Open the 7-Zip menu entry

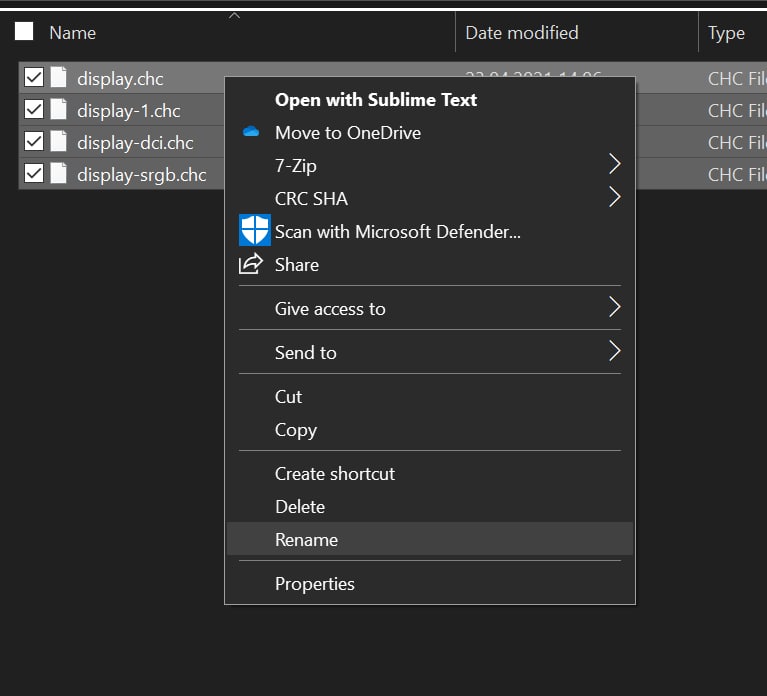(x=430, y=165)
